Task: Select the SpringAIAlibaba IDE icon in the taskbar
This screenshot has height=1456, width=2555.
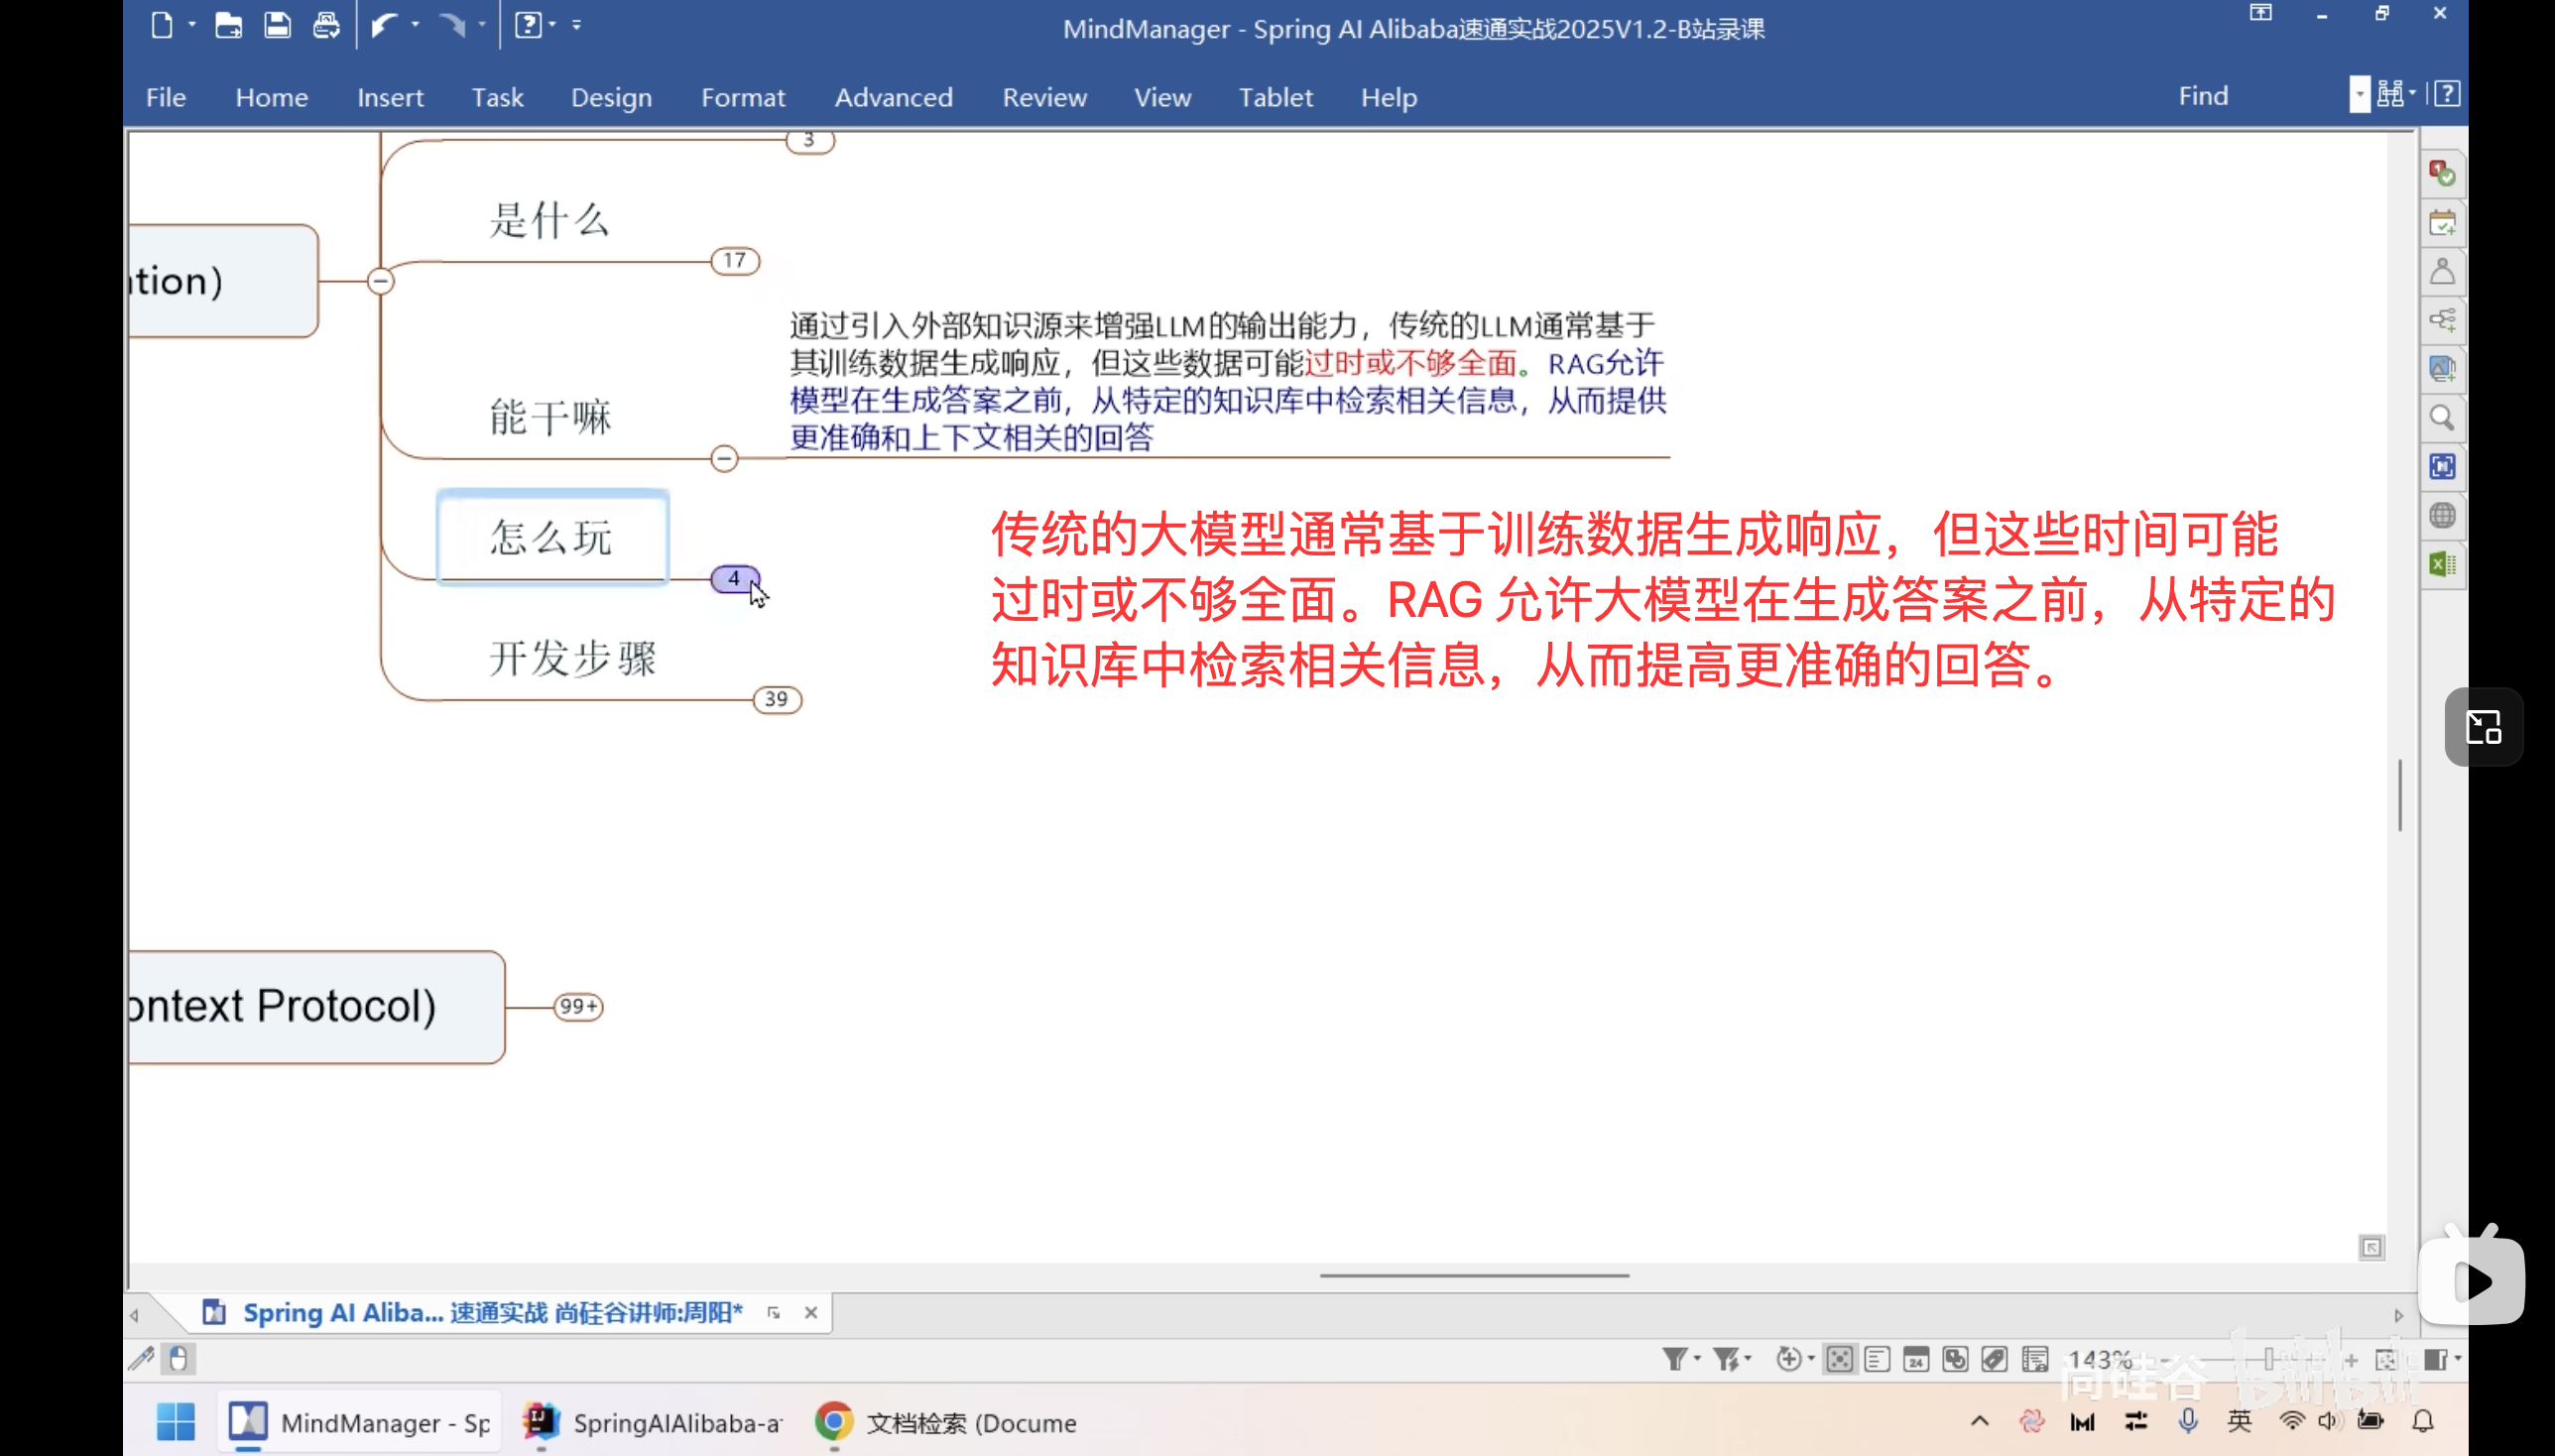Action: click(539, 1421)
